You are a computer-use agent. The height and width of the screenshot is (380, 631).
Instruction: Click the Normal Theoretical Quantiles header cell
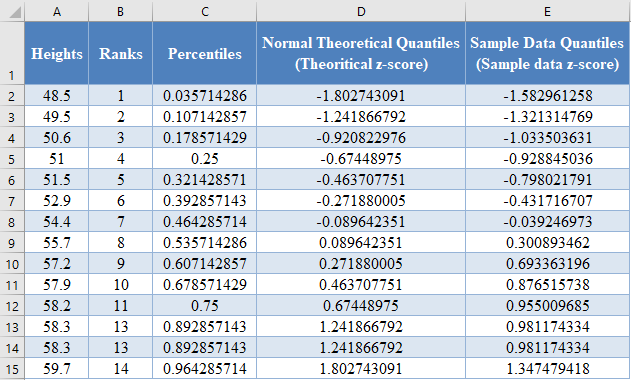tap(361, 53)
